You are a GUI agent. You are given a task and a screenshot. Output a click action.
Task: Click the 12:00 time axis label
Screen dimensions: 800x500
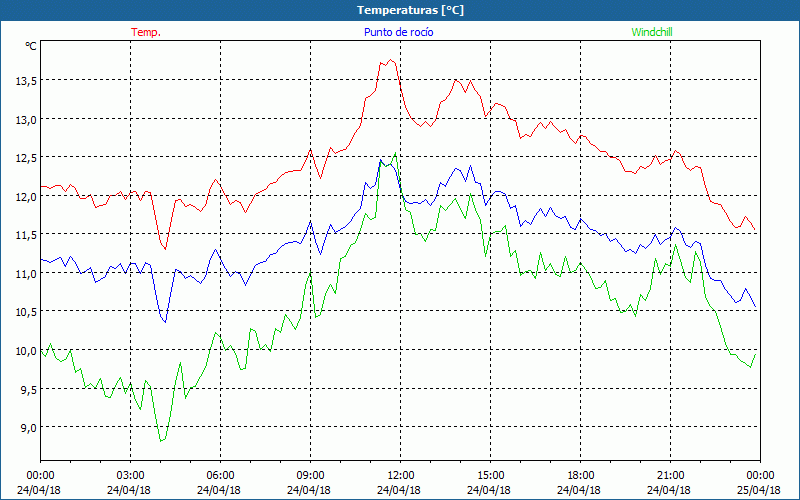pos(401,476)
